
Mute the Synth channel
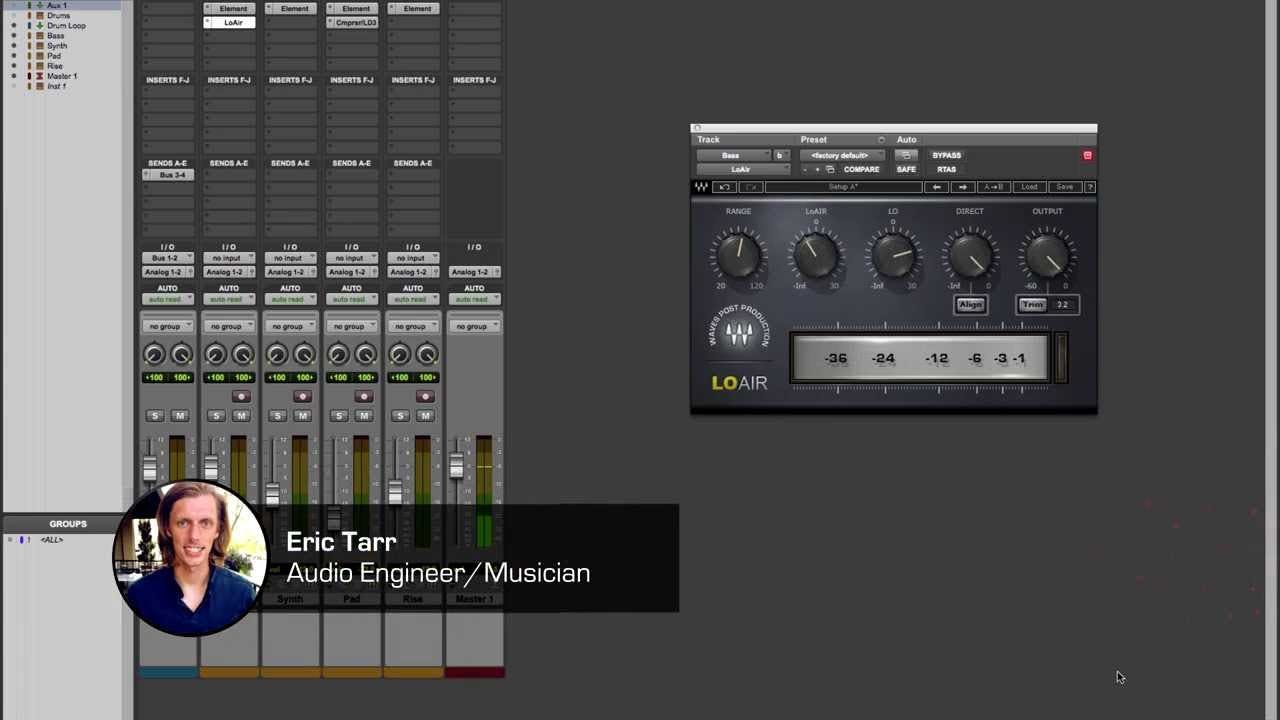tap(302, 416)
